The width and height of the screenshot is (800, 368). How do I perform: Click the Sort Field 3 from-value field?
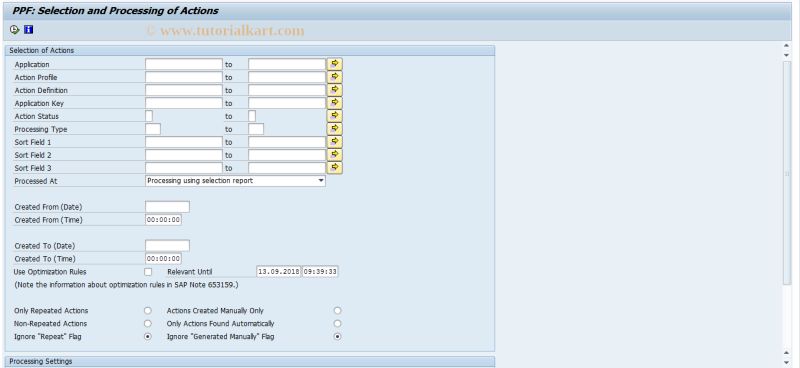(x=184, y=167)
